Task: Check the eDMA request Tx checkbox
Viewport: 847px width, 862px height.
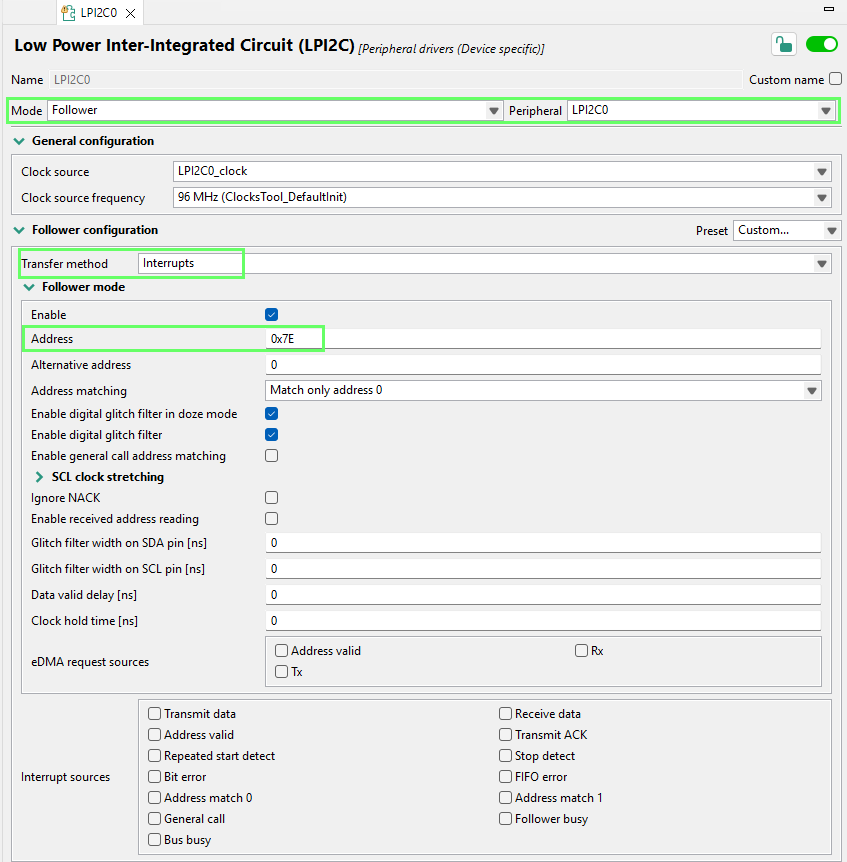Action: click(x=281, y=672)
